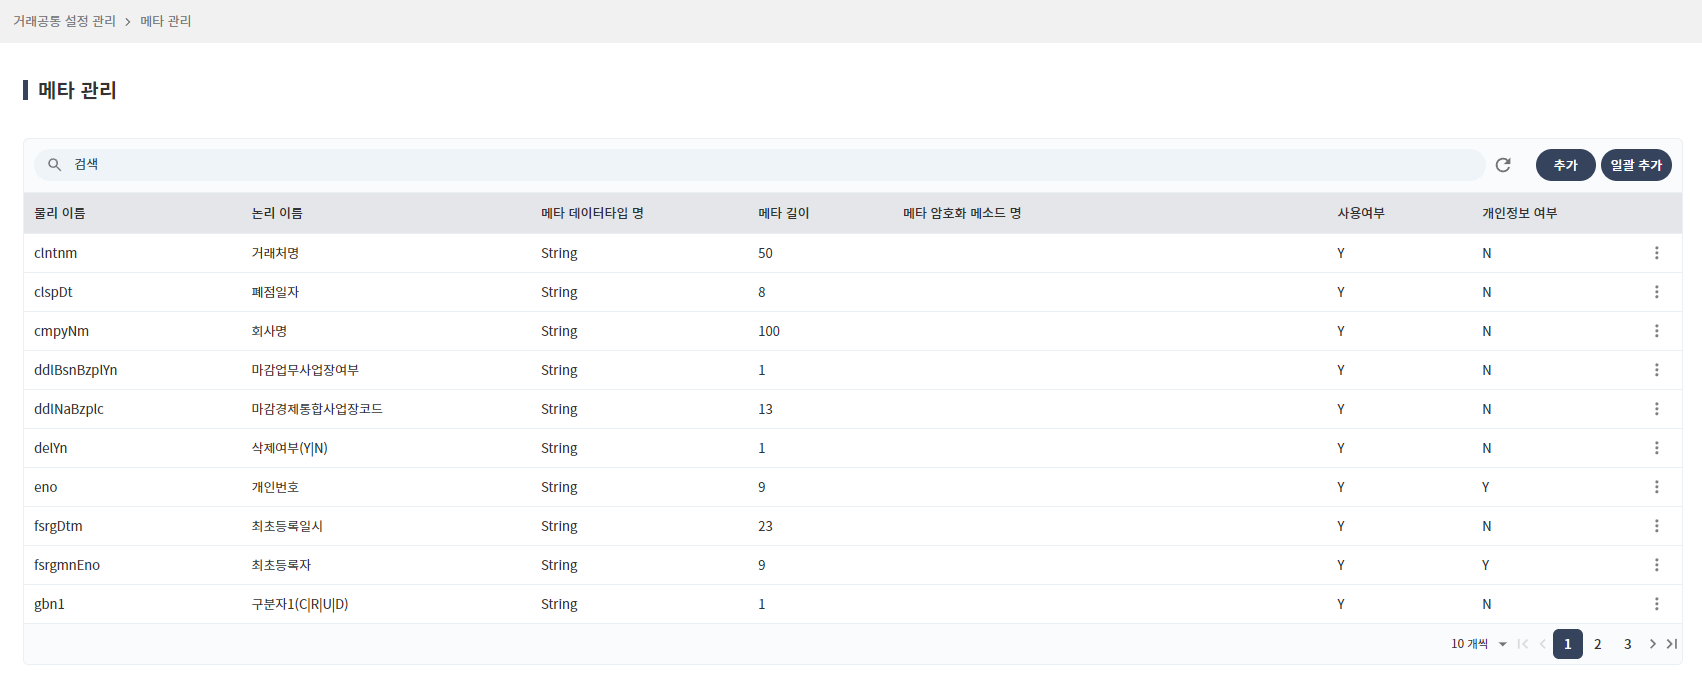Open row actions for fsrgDtm

[x=1656, y=526]
